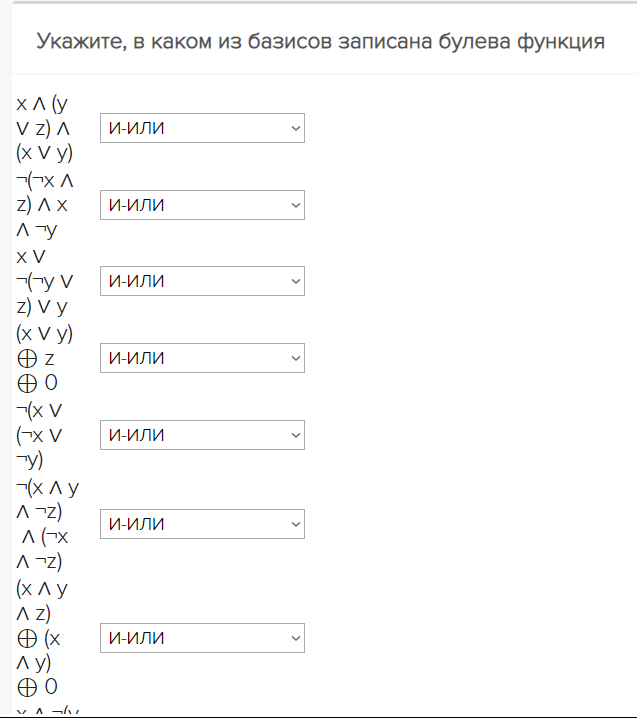Click the heading 'Укажите, в каком из базисов'

click(x=320, y=42)
